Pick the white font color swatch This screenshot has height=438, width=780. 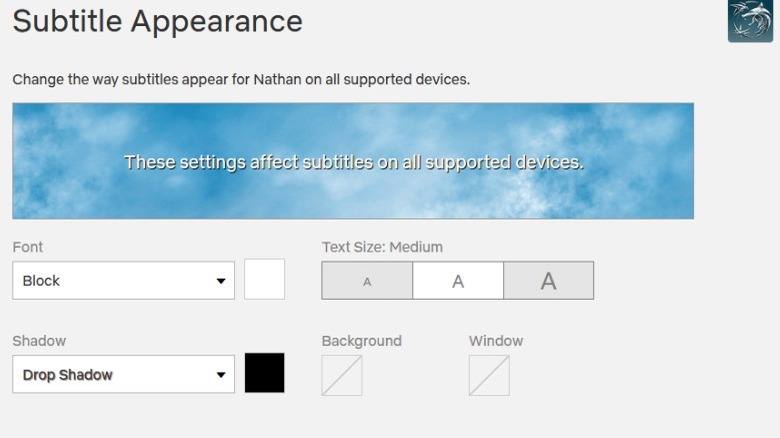point(265,280)
